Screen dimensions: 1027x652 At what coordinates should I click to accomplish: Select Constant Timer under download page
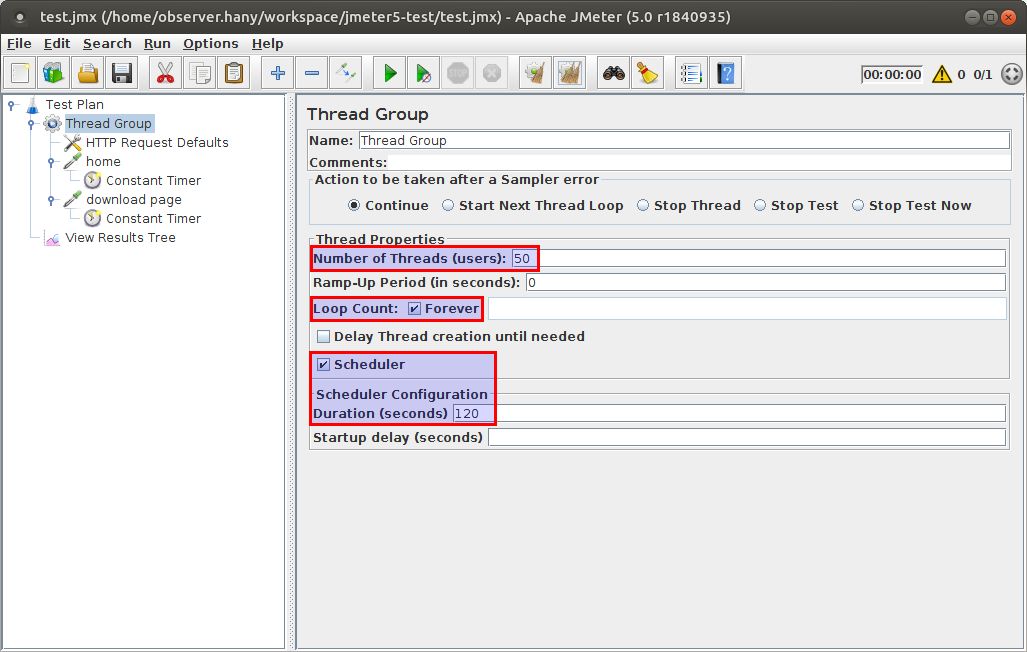[153, 218]
